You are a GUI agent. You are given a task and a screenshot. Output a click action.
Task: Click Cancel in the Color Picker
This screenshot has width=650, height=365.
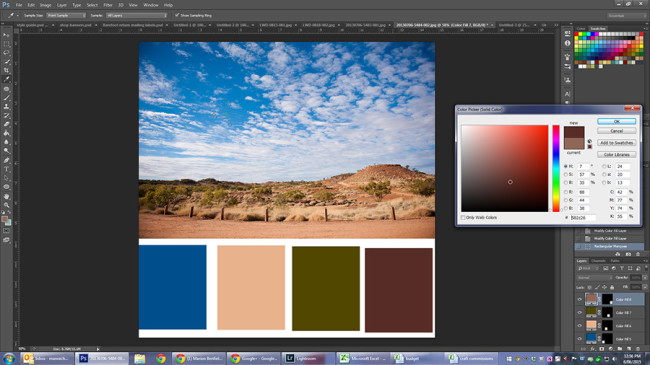point(616,131)
